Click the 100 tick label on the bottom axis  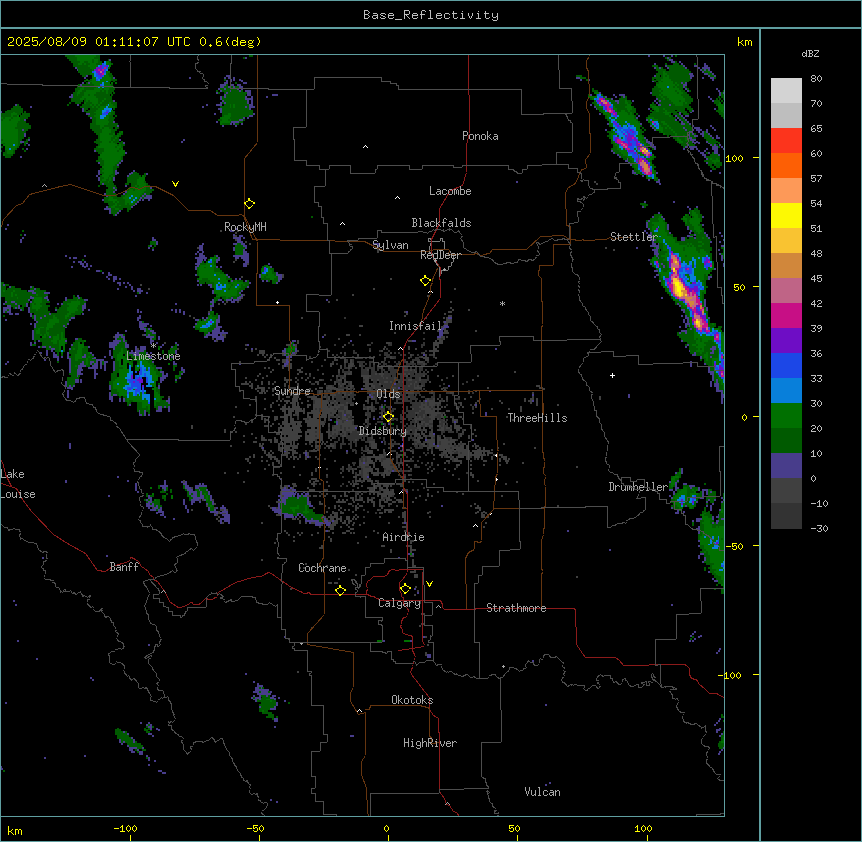click(643, 829)
